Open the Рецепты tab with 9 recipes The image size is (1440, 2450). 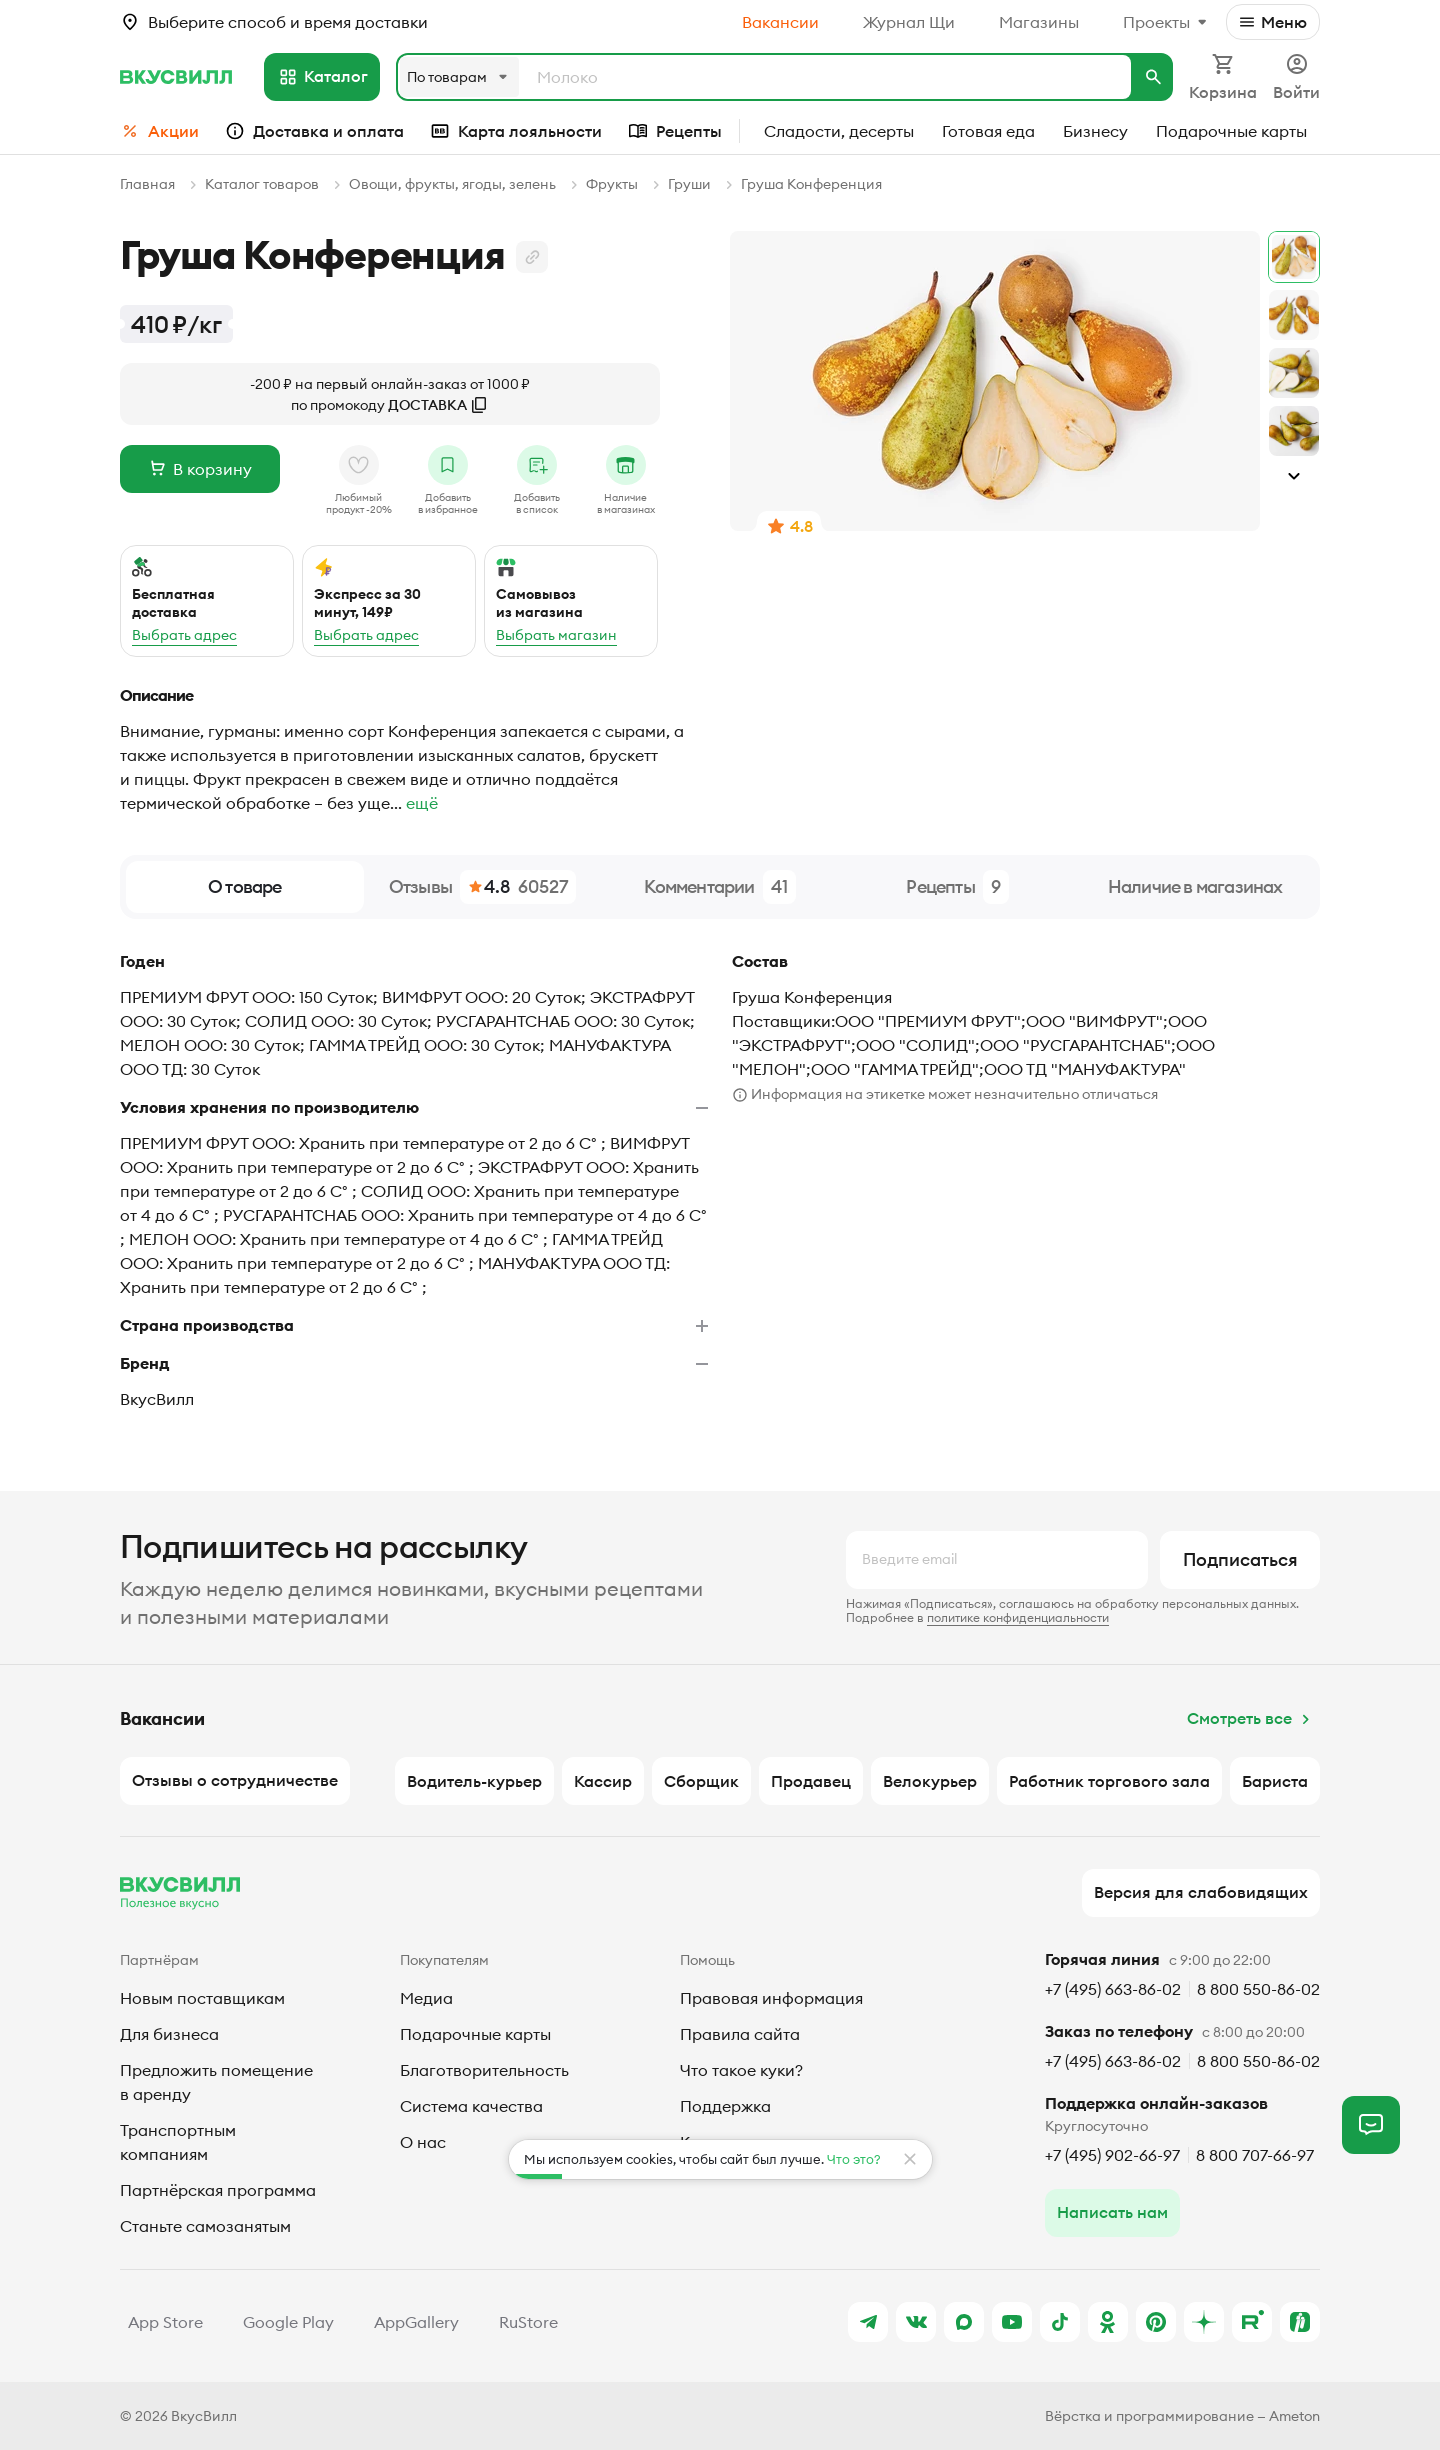click(957, 887)
